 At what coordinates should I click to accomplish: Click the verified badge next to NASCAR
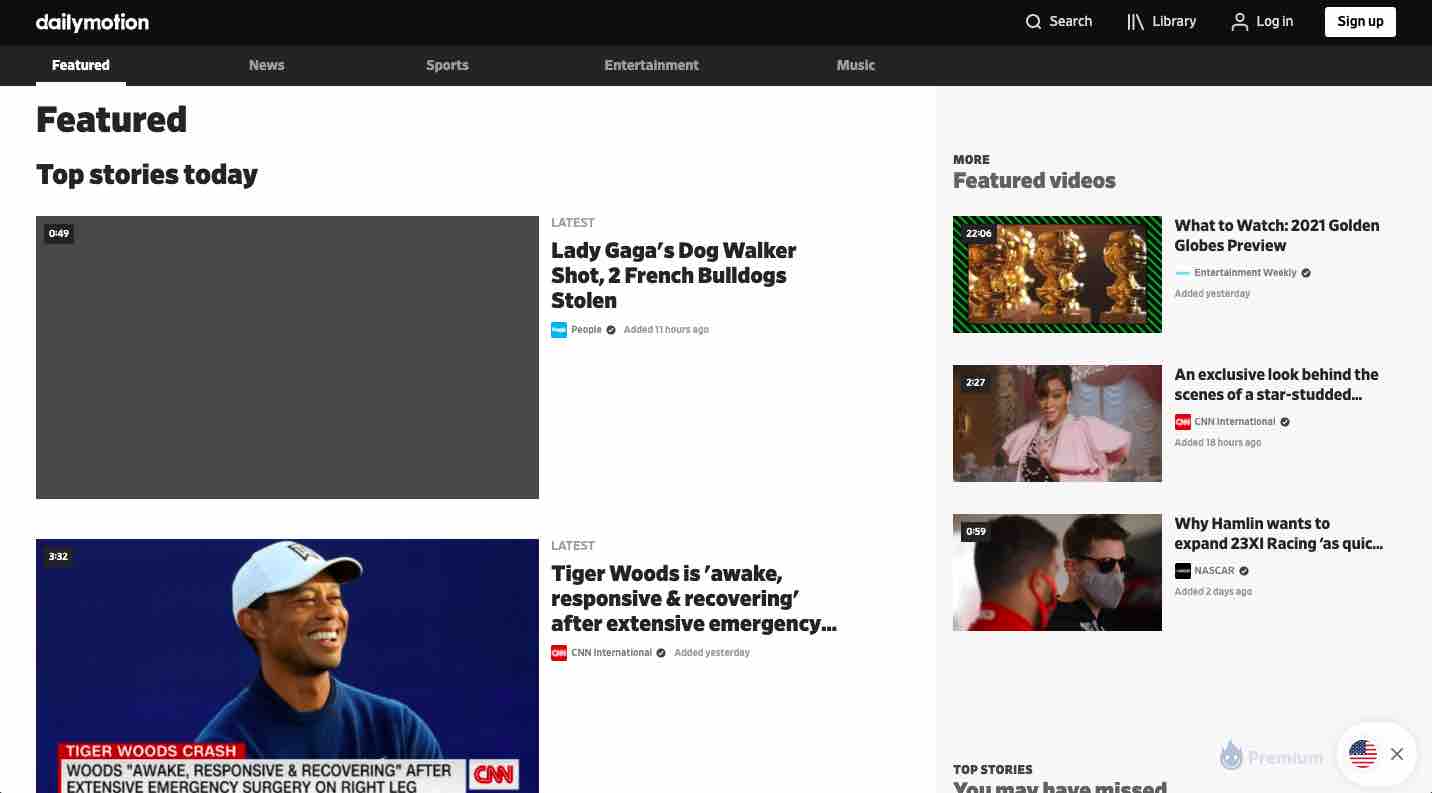click(1244, 571)
